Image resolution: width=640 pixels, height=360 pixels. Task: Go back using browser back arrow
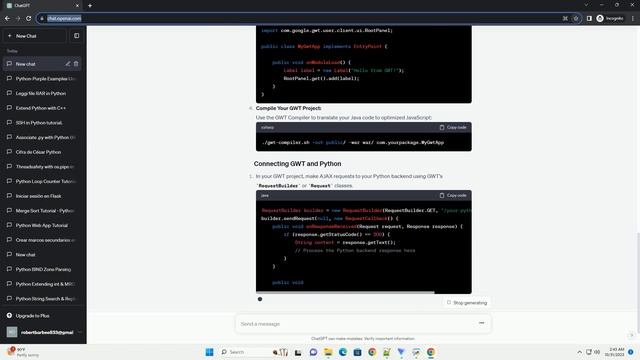(x=7, y=18)
